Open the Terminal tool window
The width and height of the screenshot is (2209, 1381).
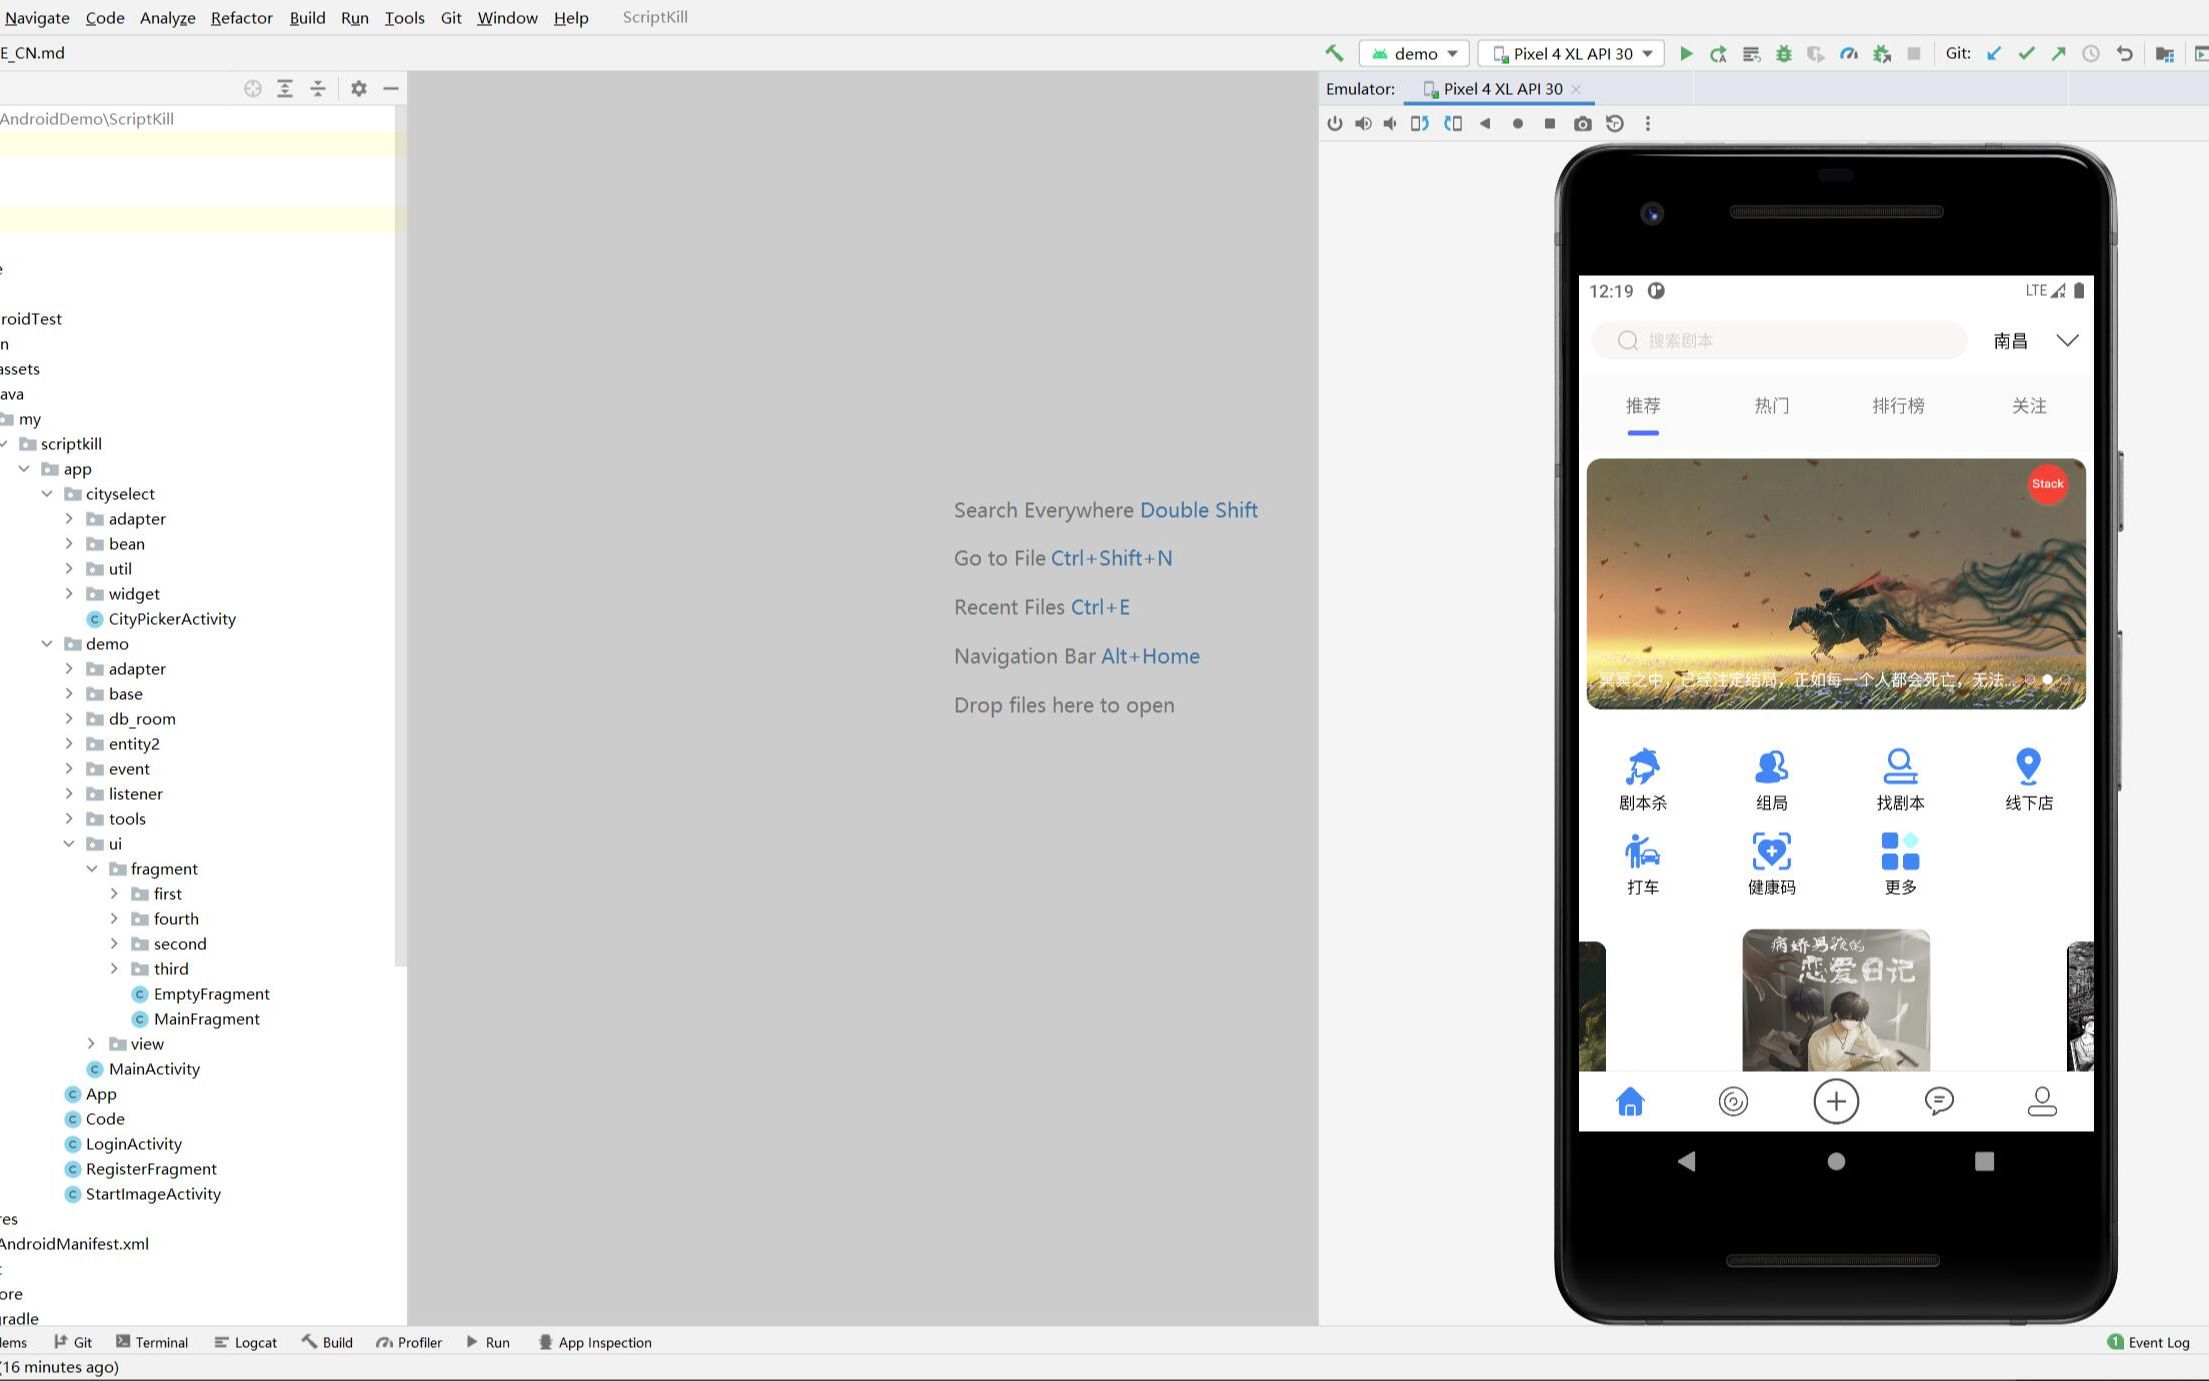pyautogui.click(x=152, y=1342)
